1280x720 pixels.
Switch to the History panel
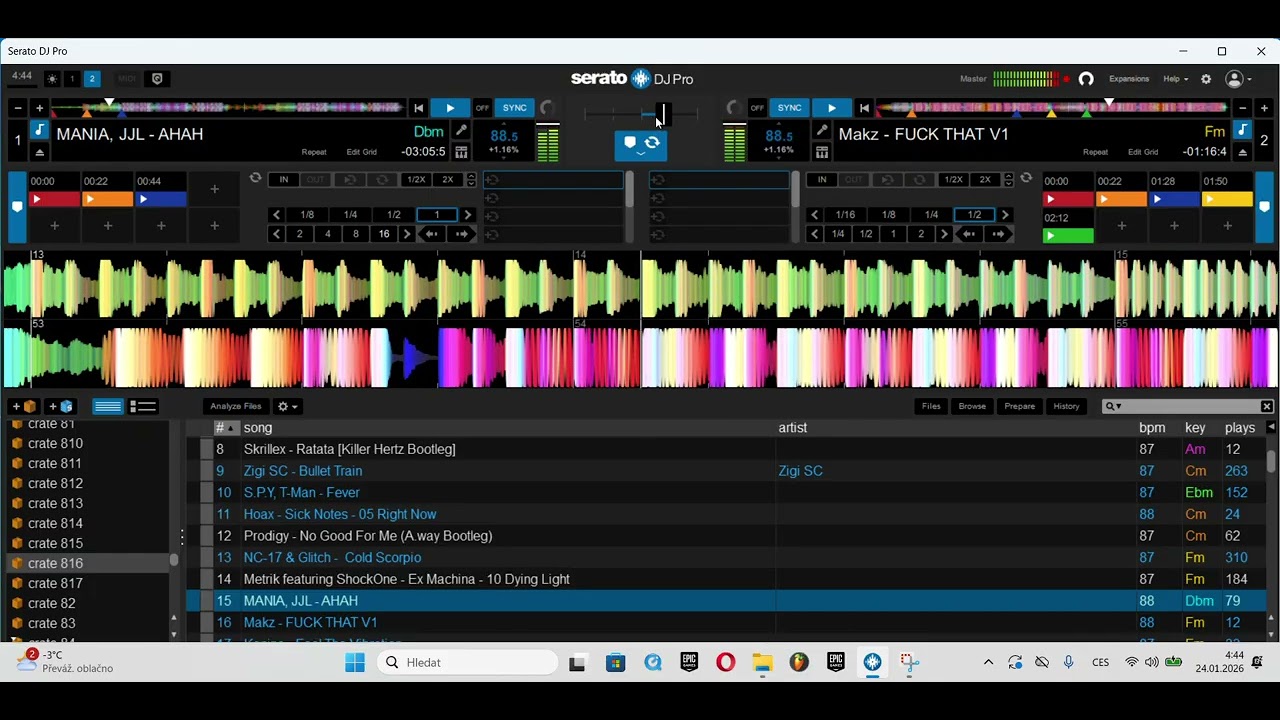tap(1066, 406)
